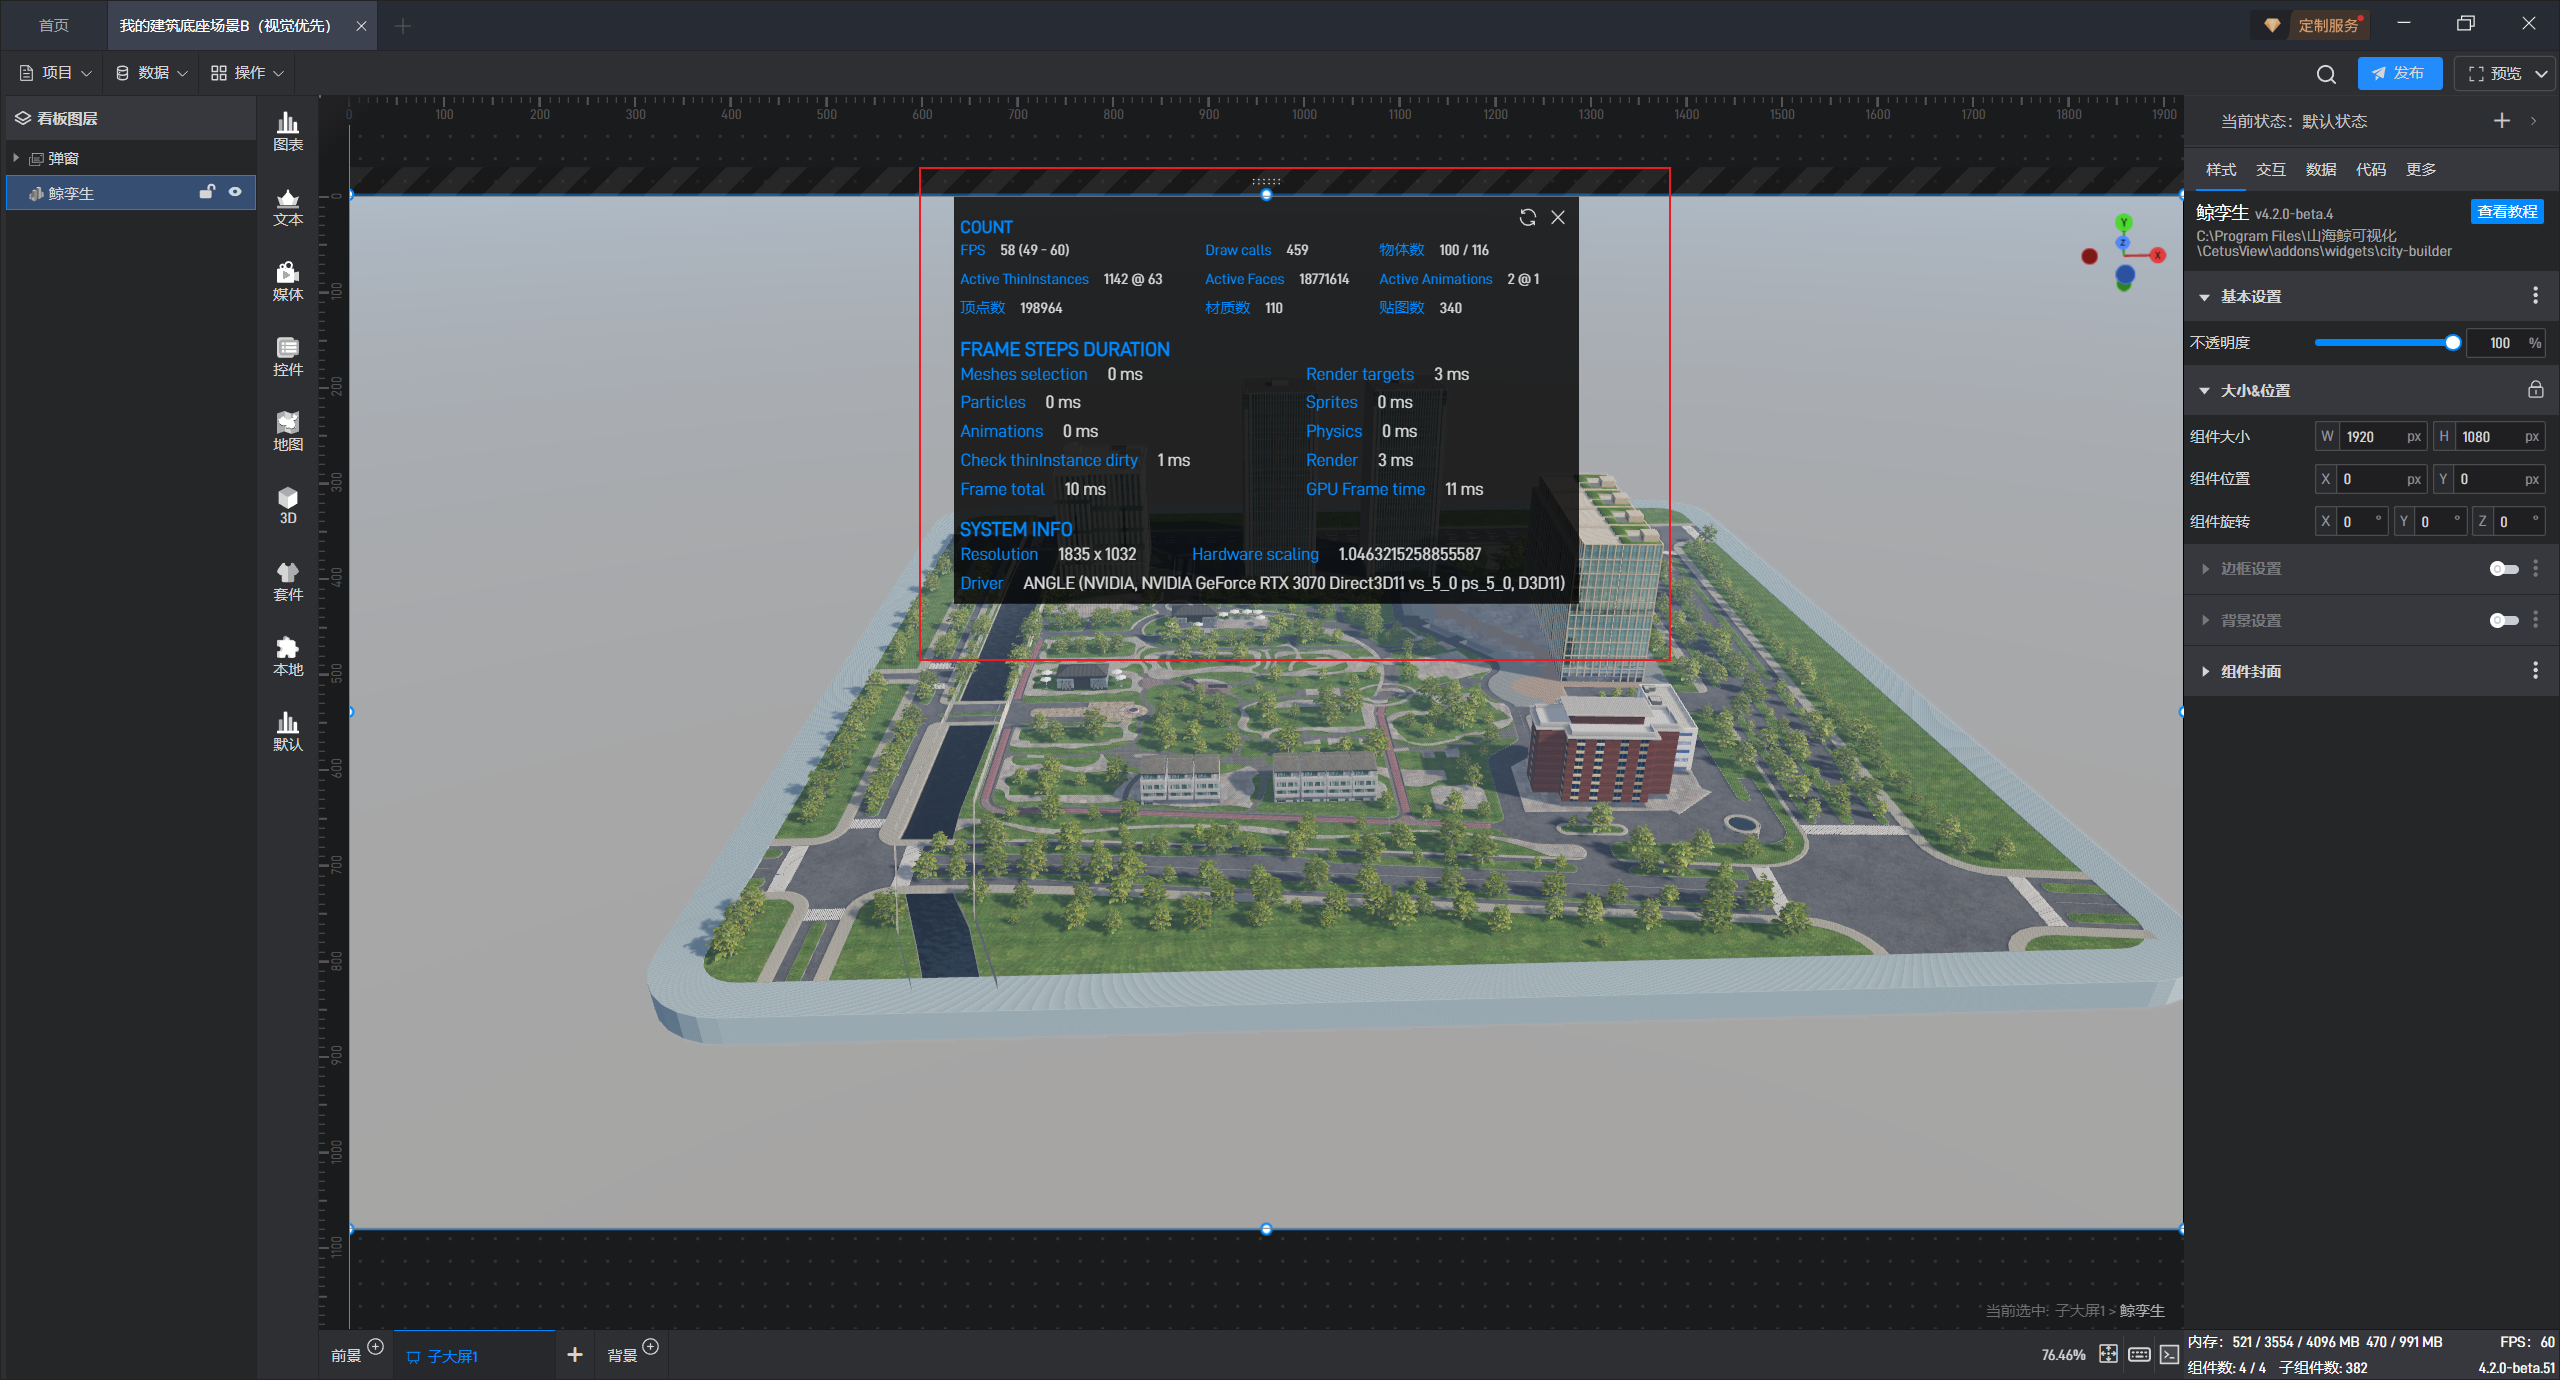The image size is (2560, 1380).
Task: Enable the 背景设置 background toggle
Action: [x=2503, y=621]
